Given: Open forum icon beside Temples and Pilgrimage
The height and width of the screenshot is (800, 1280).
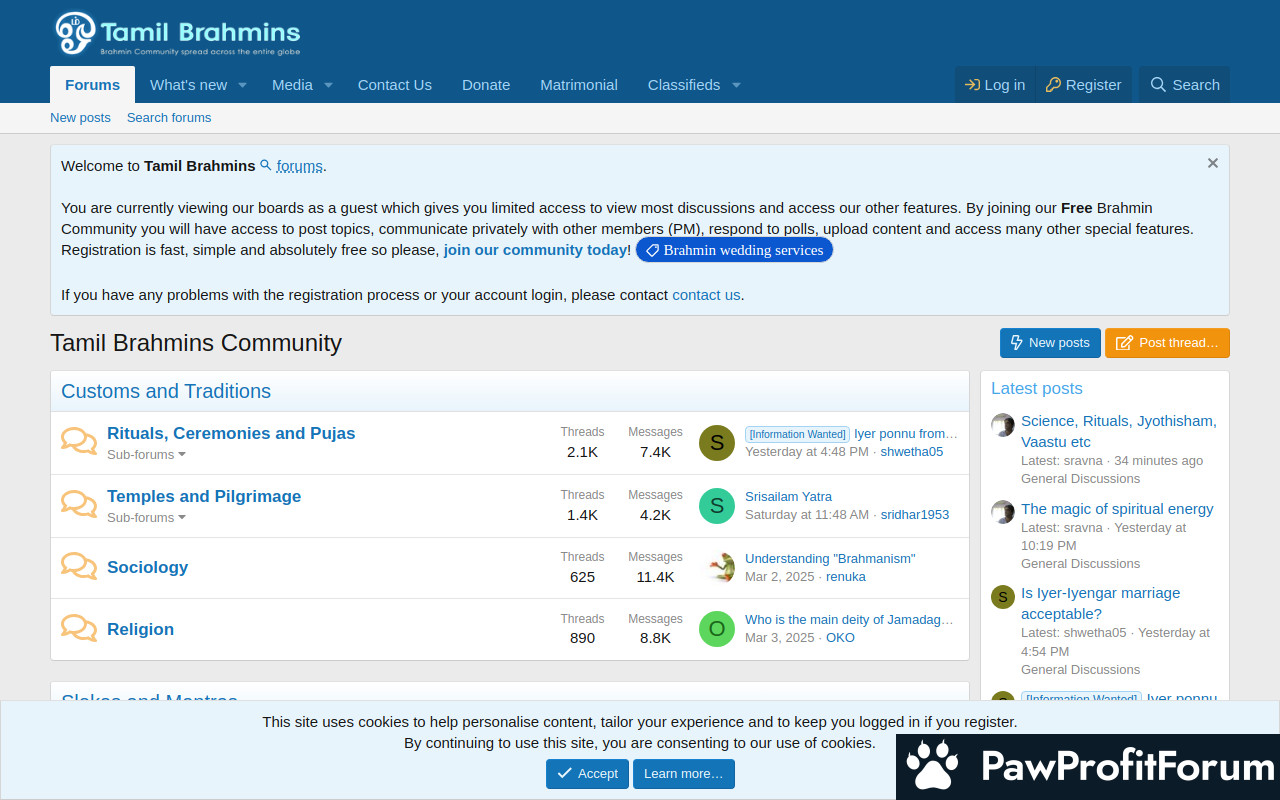Looking at the screenshot, I should click(x=79, y=505).
